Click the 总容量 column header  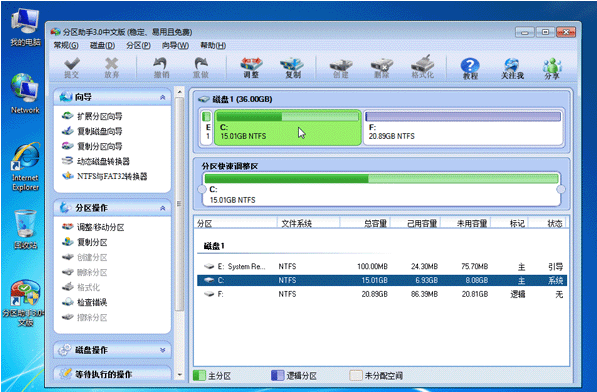(x=366, y=223)
